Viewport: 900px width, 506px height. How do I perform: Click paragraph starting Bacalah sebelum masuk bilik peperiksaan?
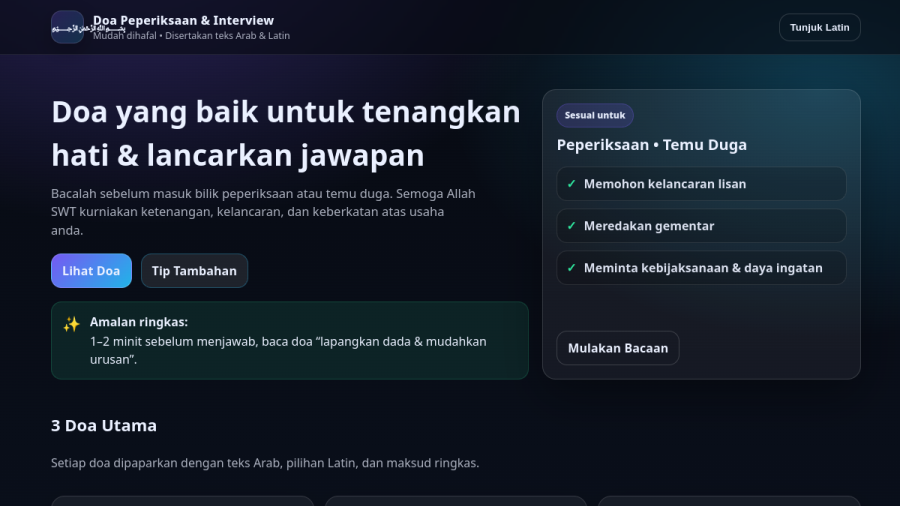pos(263,212)
